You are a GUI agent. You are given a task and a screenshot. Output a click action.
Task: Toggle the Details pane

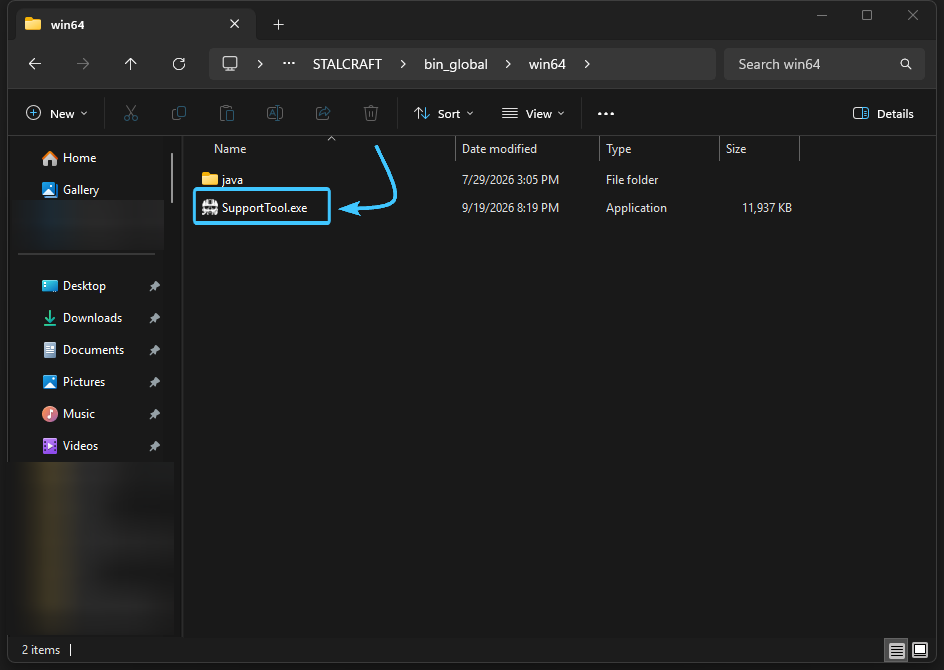(883, 113)
